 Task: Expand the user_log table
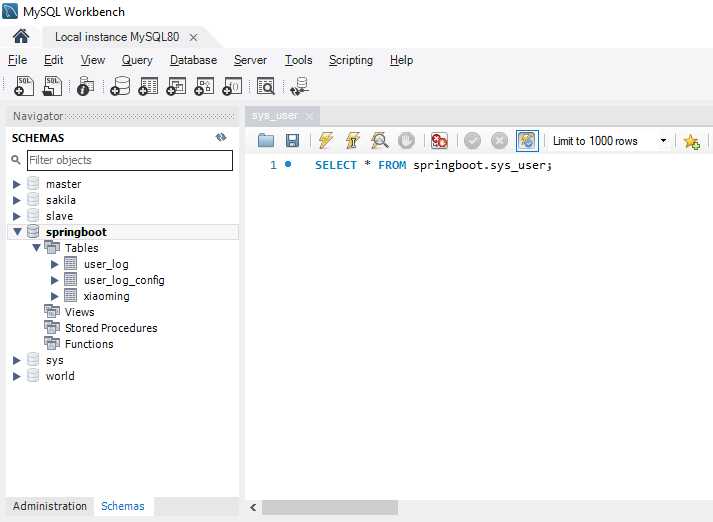click(55, 264)
